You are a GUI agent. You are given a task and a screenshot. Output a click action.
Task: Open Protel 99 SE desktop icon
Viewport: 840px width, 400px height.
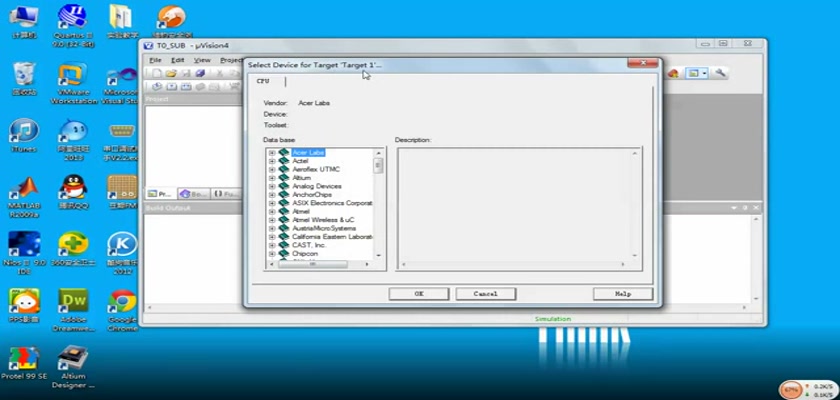coord(24,363)
